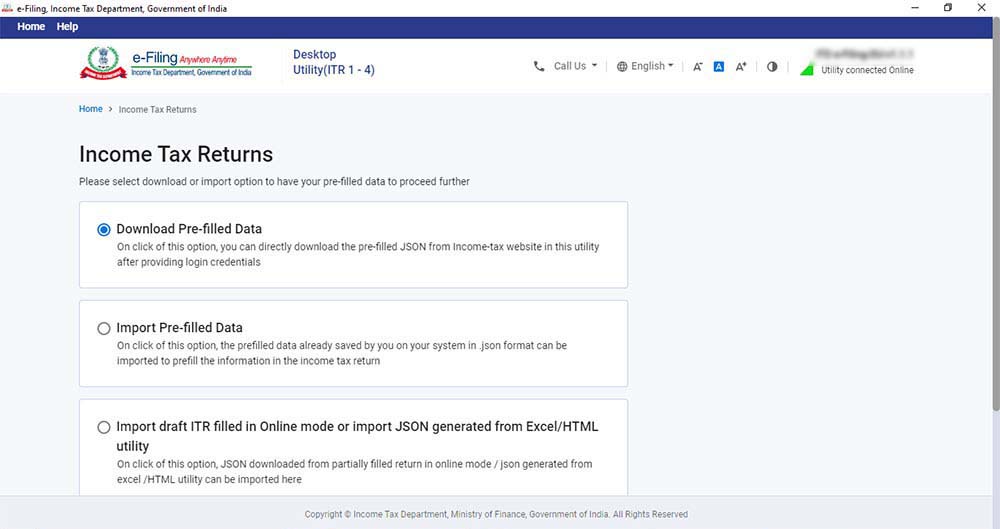Image resolution: width=1000 pixels, height=529 pixels.
Task: Increase font size with A+ icon
Action: point(741,67)
